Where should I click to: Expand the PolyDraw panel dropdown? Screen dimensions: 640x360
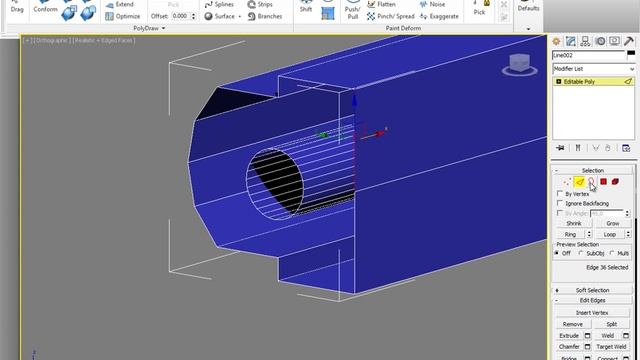click(x=164, y=28)
